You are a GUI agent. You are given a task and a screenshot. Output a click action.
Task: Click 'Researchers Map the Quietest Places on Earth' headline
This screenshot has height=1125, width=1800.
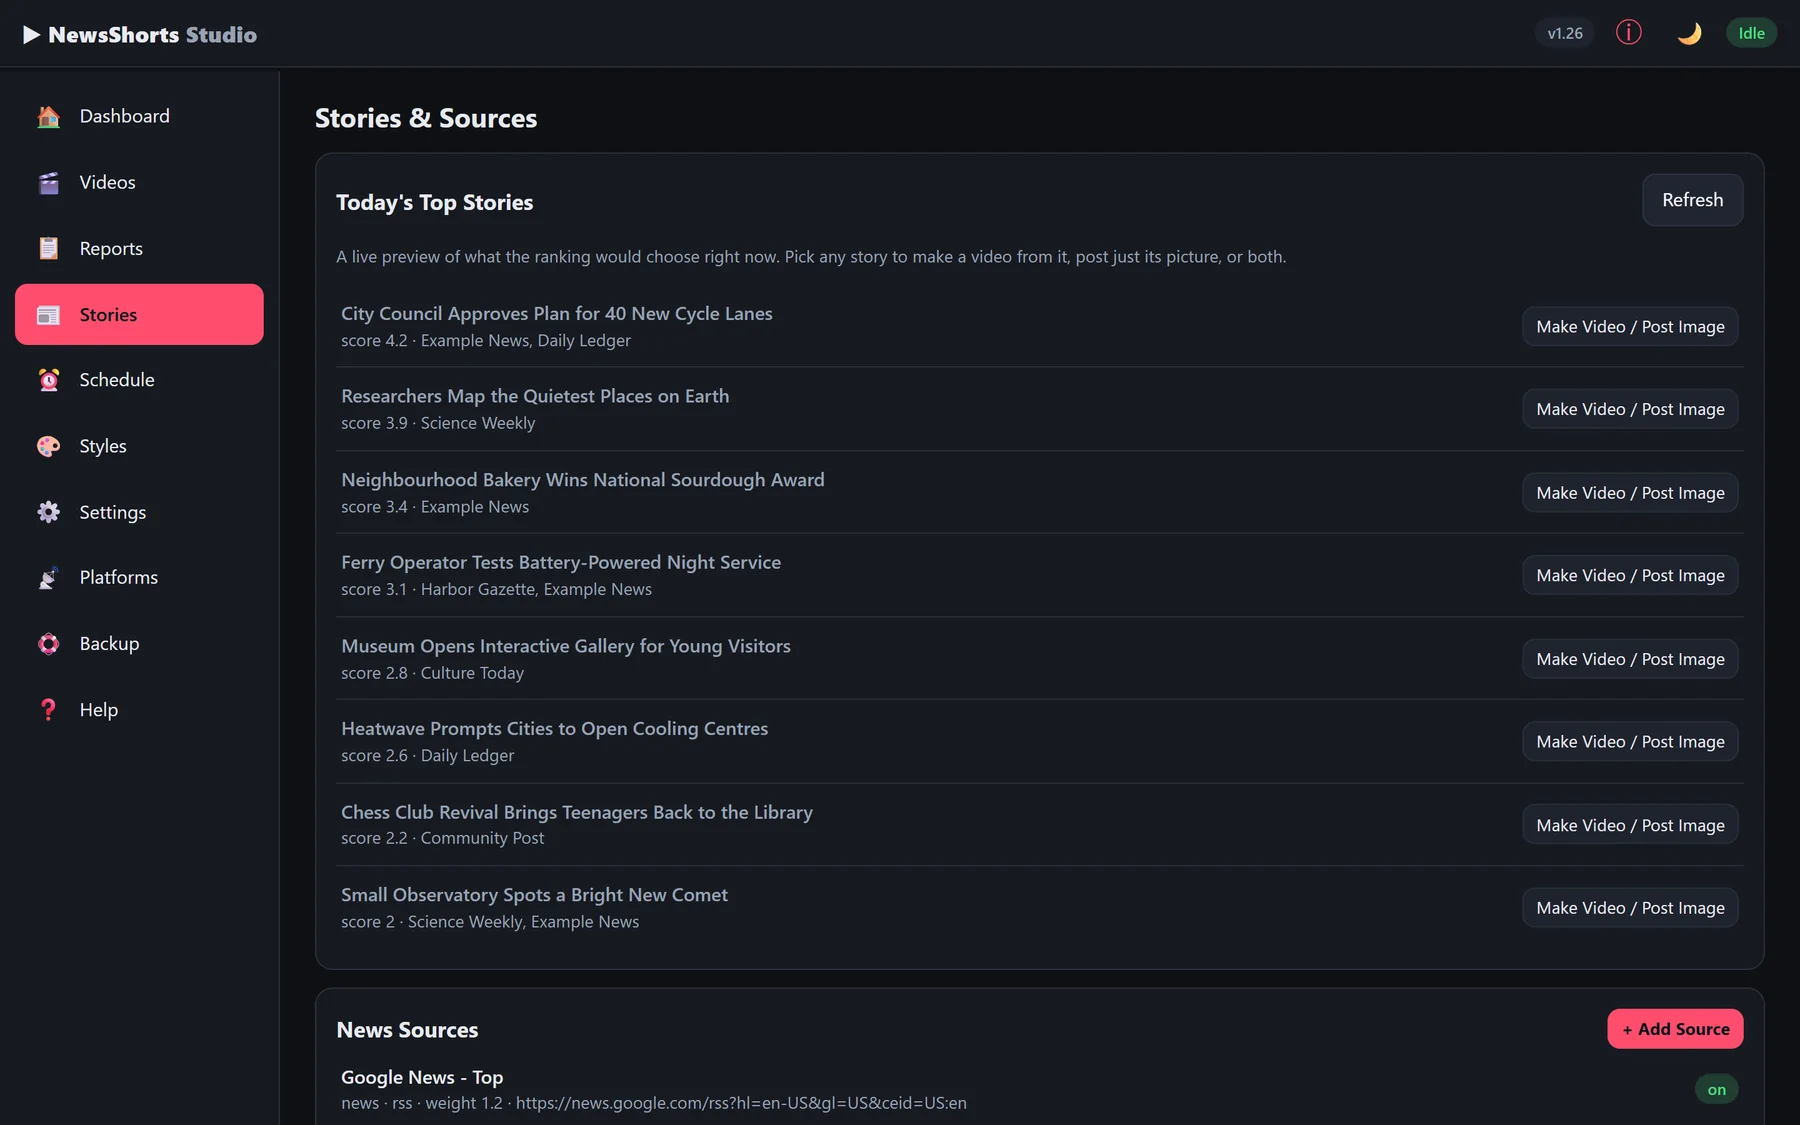pos(535,396)
